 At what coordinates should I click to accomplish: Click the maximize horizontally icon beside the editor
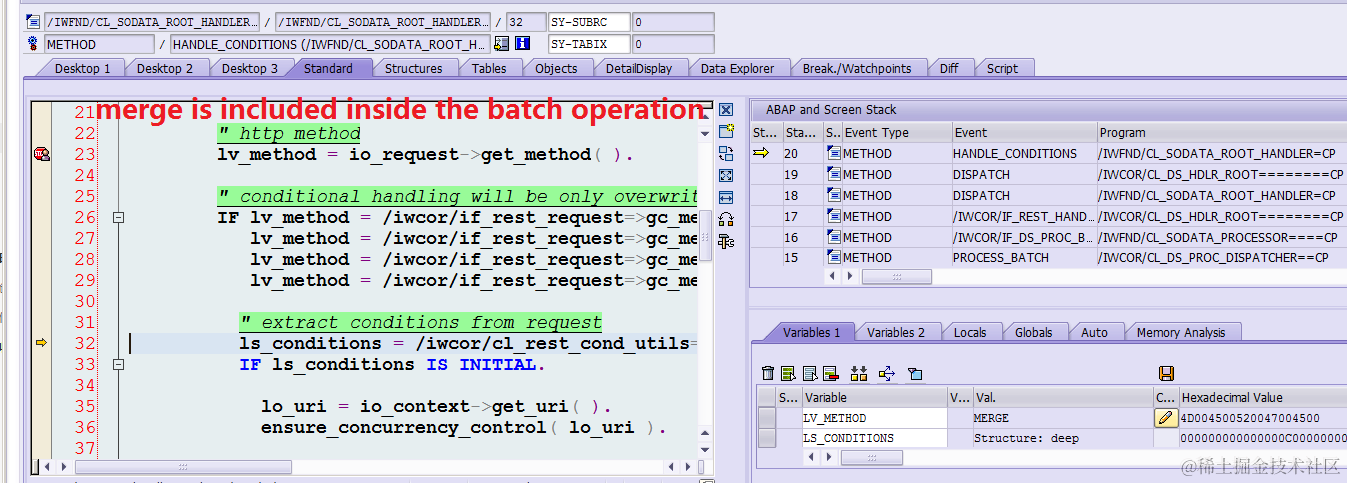pyautogui.click(x=727, y=197)
